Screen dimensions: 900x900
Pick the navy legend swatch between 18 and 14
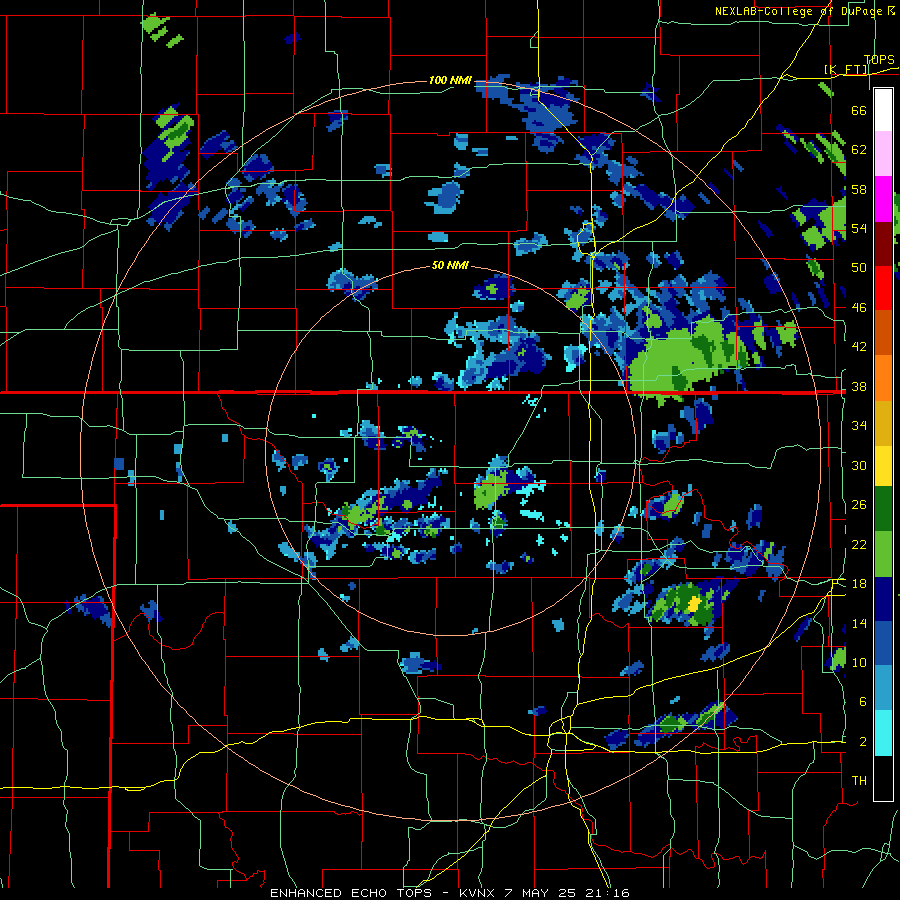[x=883, y=599]
